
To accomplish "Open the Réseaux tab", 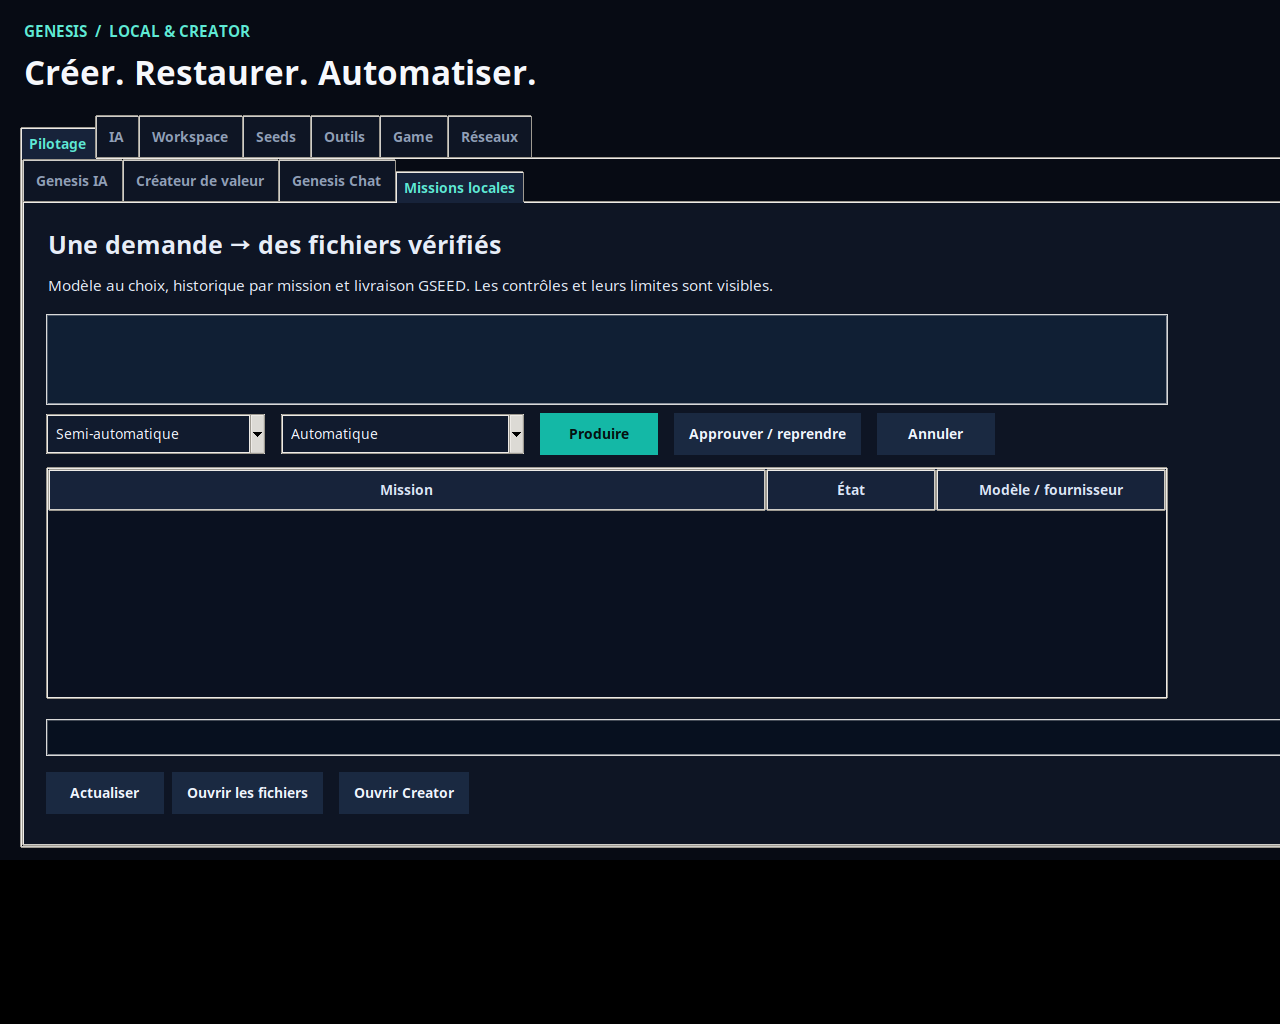I will tap(490, 137).
